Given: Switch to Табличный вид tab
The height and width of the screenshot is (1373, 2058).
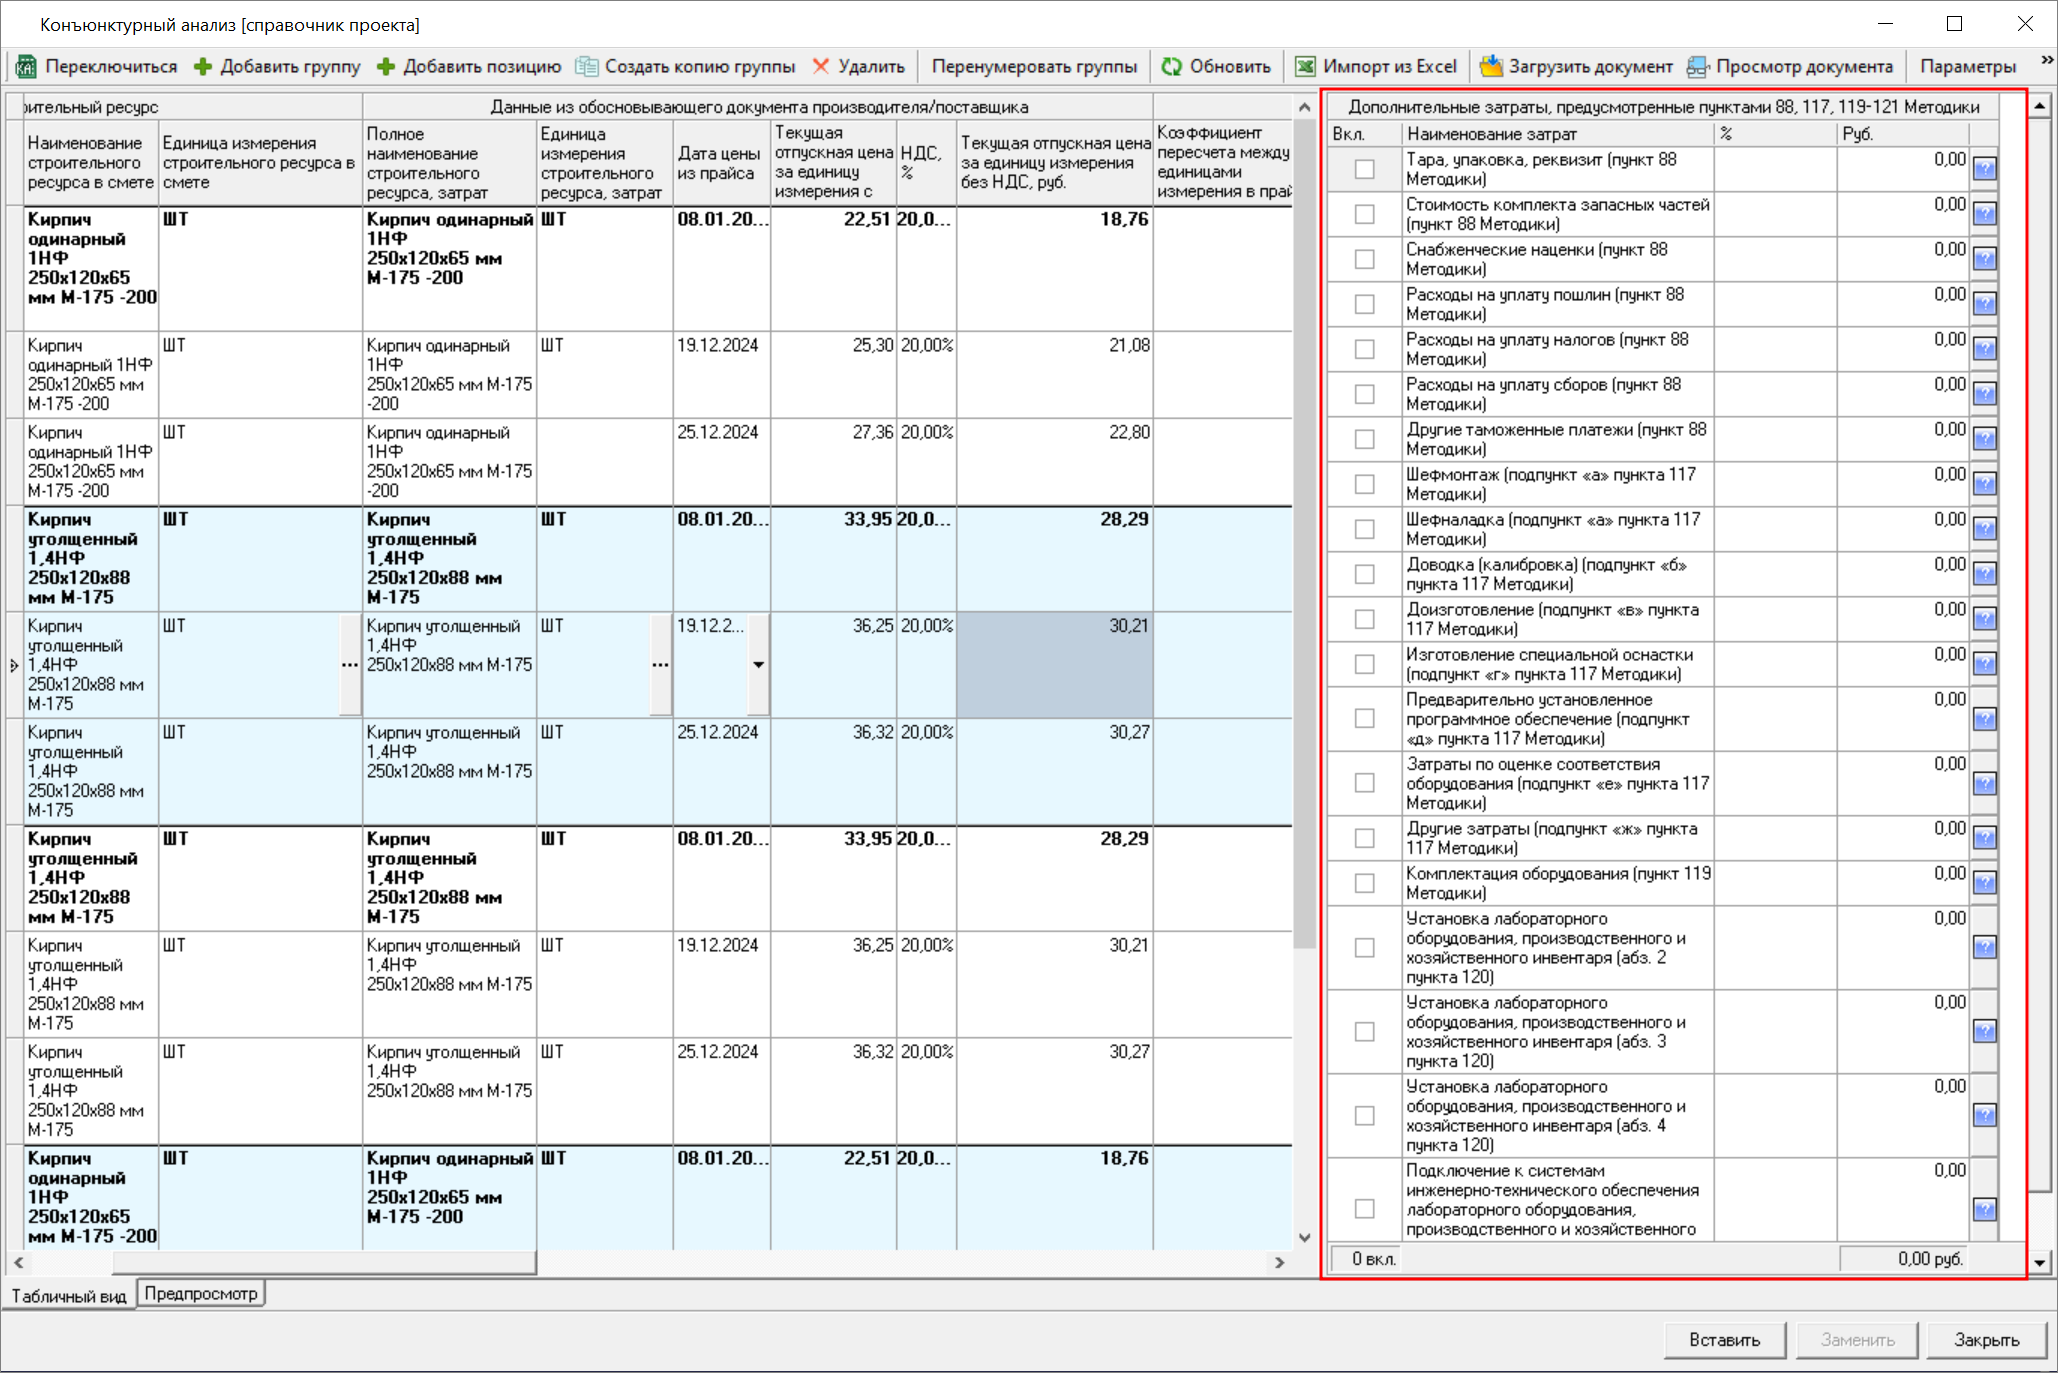Looking at the screenshot, I should (x=69, y=1295).
